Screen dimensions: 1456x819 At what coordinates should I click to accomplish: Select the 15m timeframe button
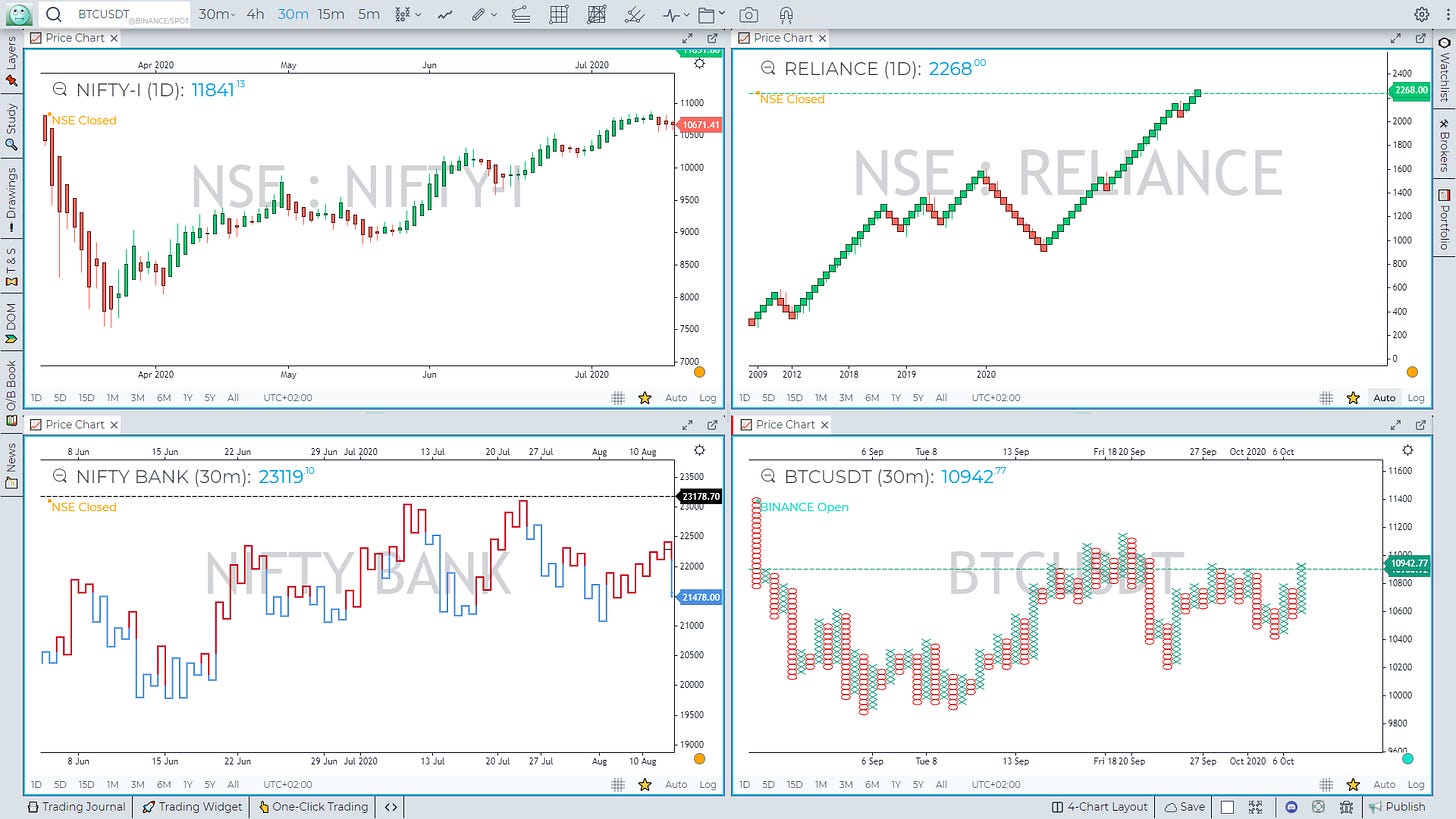click(x=331, y=14)
